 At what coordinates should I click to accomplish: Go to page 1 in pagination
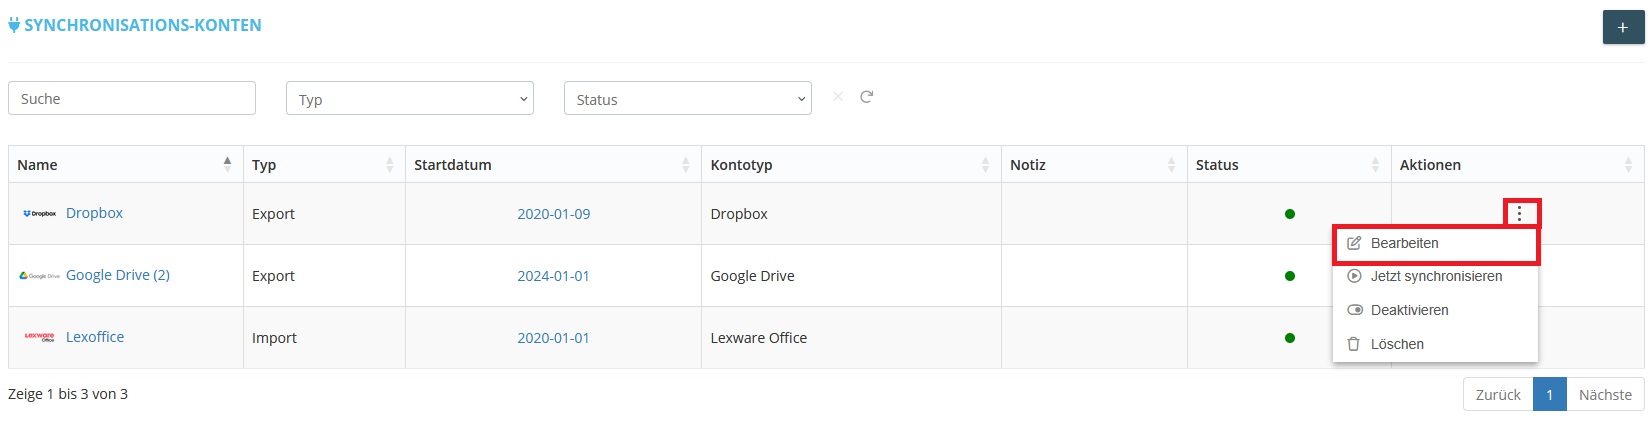pos(1549,394)
